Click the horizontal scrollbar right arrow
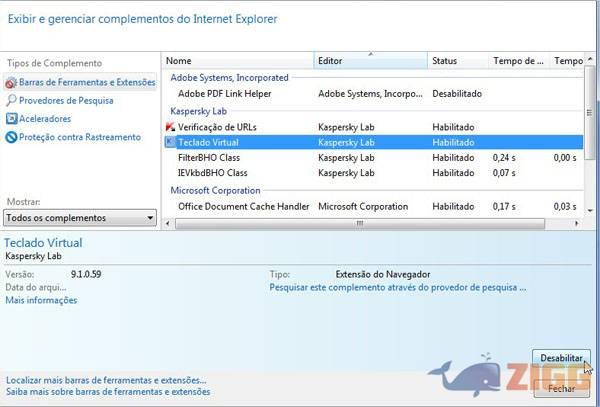Image resolution: width=600 pixels, height=407 pixels. click(577, 223)
